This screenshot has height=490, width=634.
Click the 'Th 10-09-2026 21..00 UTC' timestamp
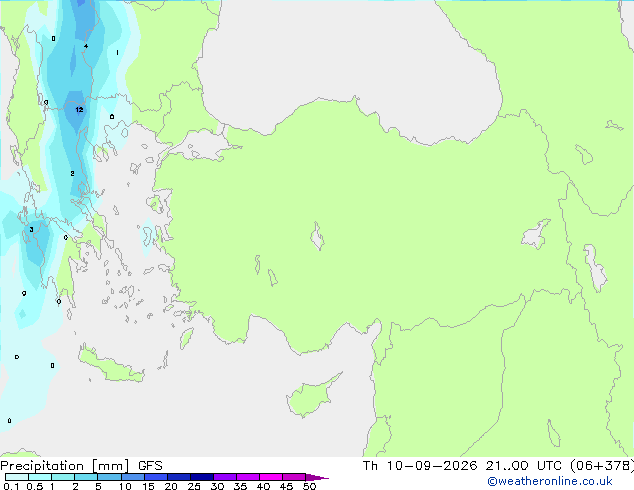pyautogui.click(x=462, y=466)
